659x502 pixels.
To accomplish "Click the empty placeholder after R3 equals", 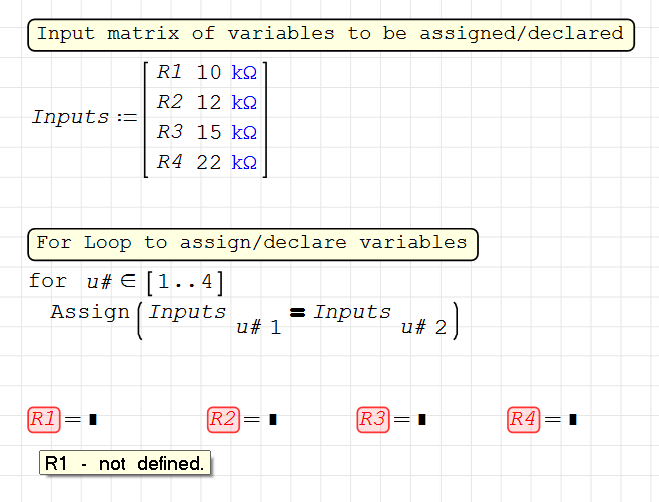I will tap(422, 421).
